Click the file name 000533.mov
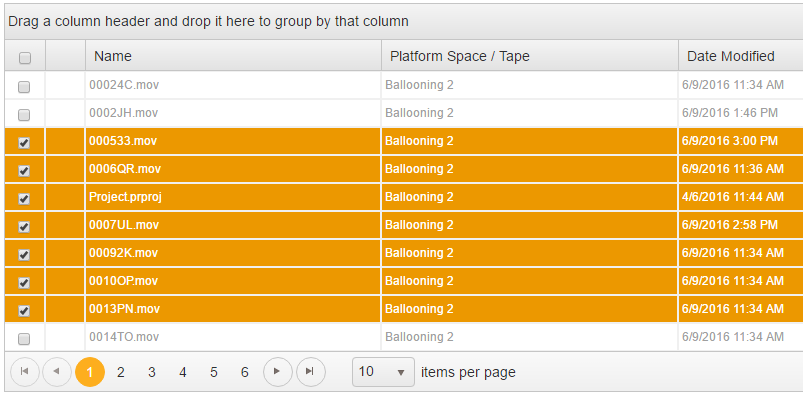 123,141
